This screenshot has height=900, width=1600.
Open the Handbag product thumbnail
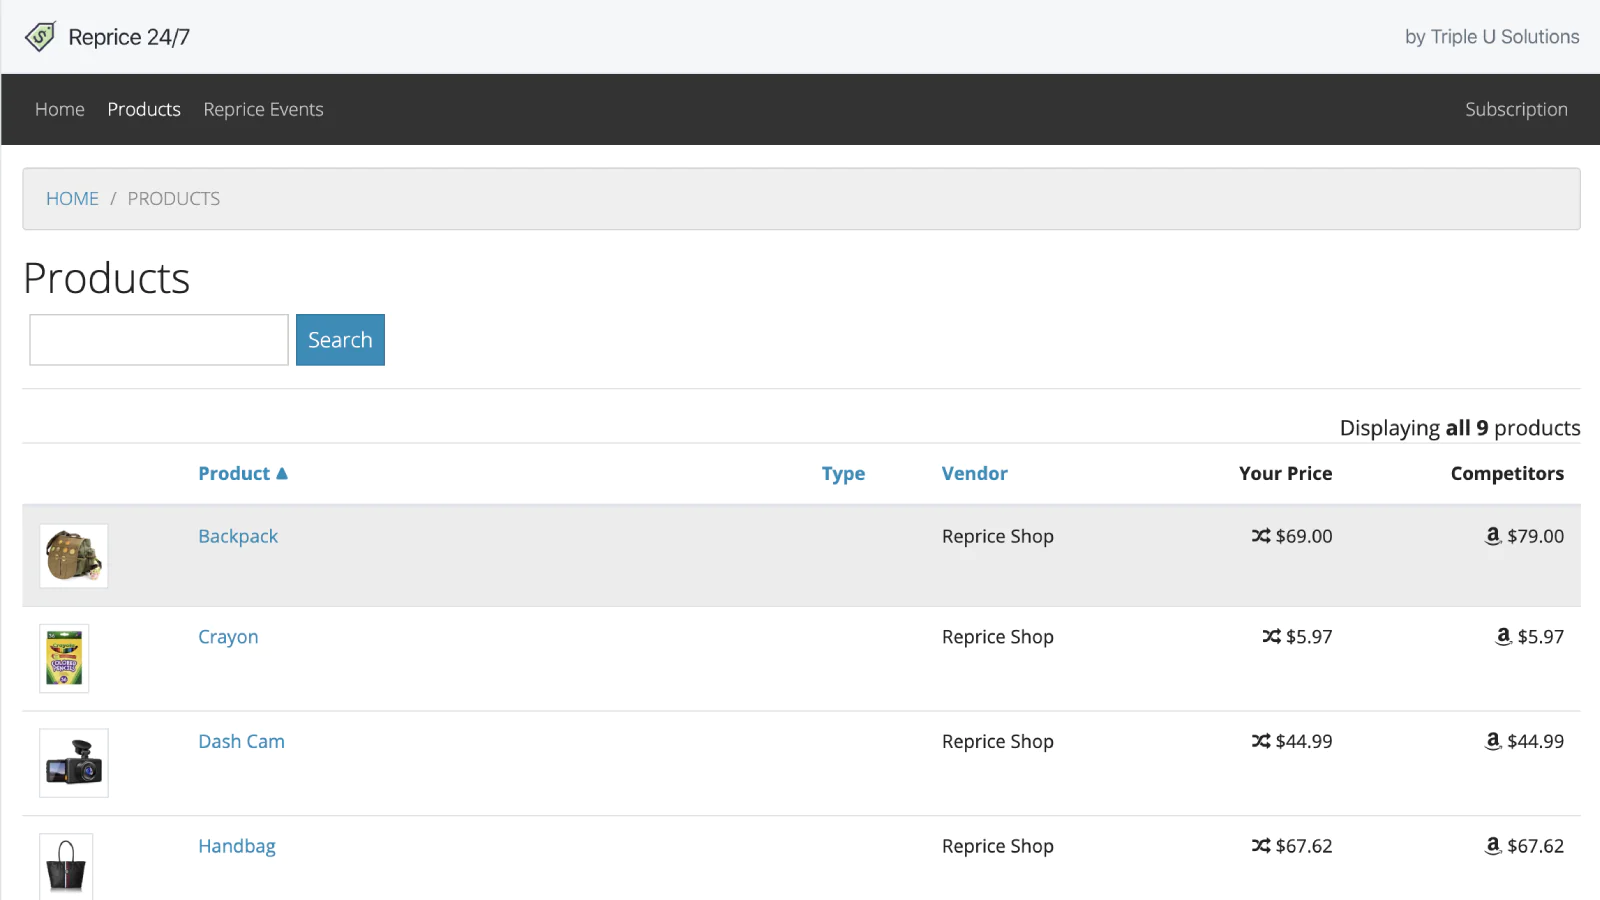(66, 867)
